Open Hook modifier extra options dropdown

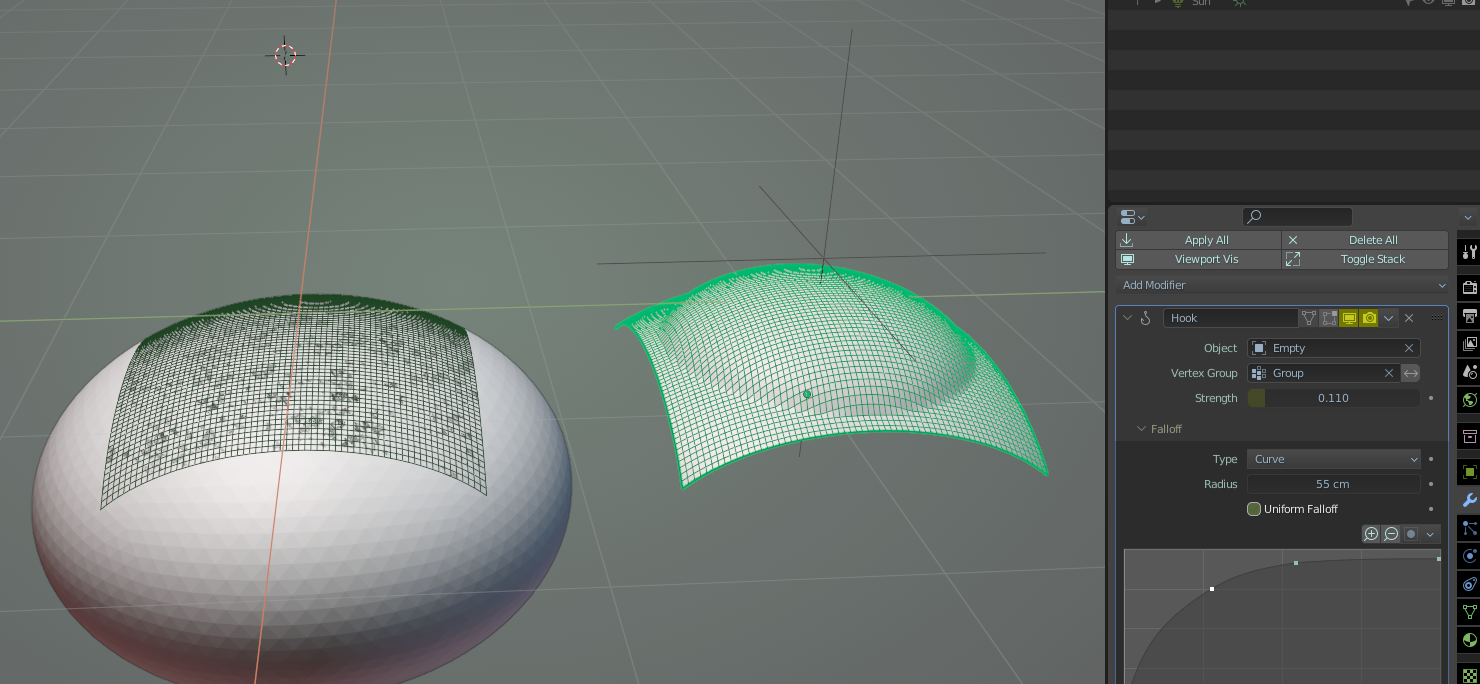(x=1388, y=318)
